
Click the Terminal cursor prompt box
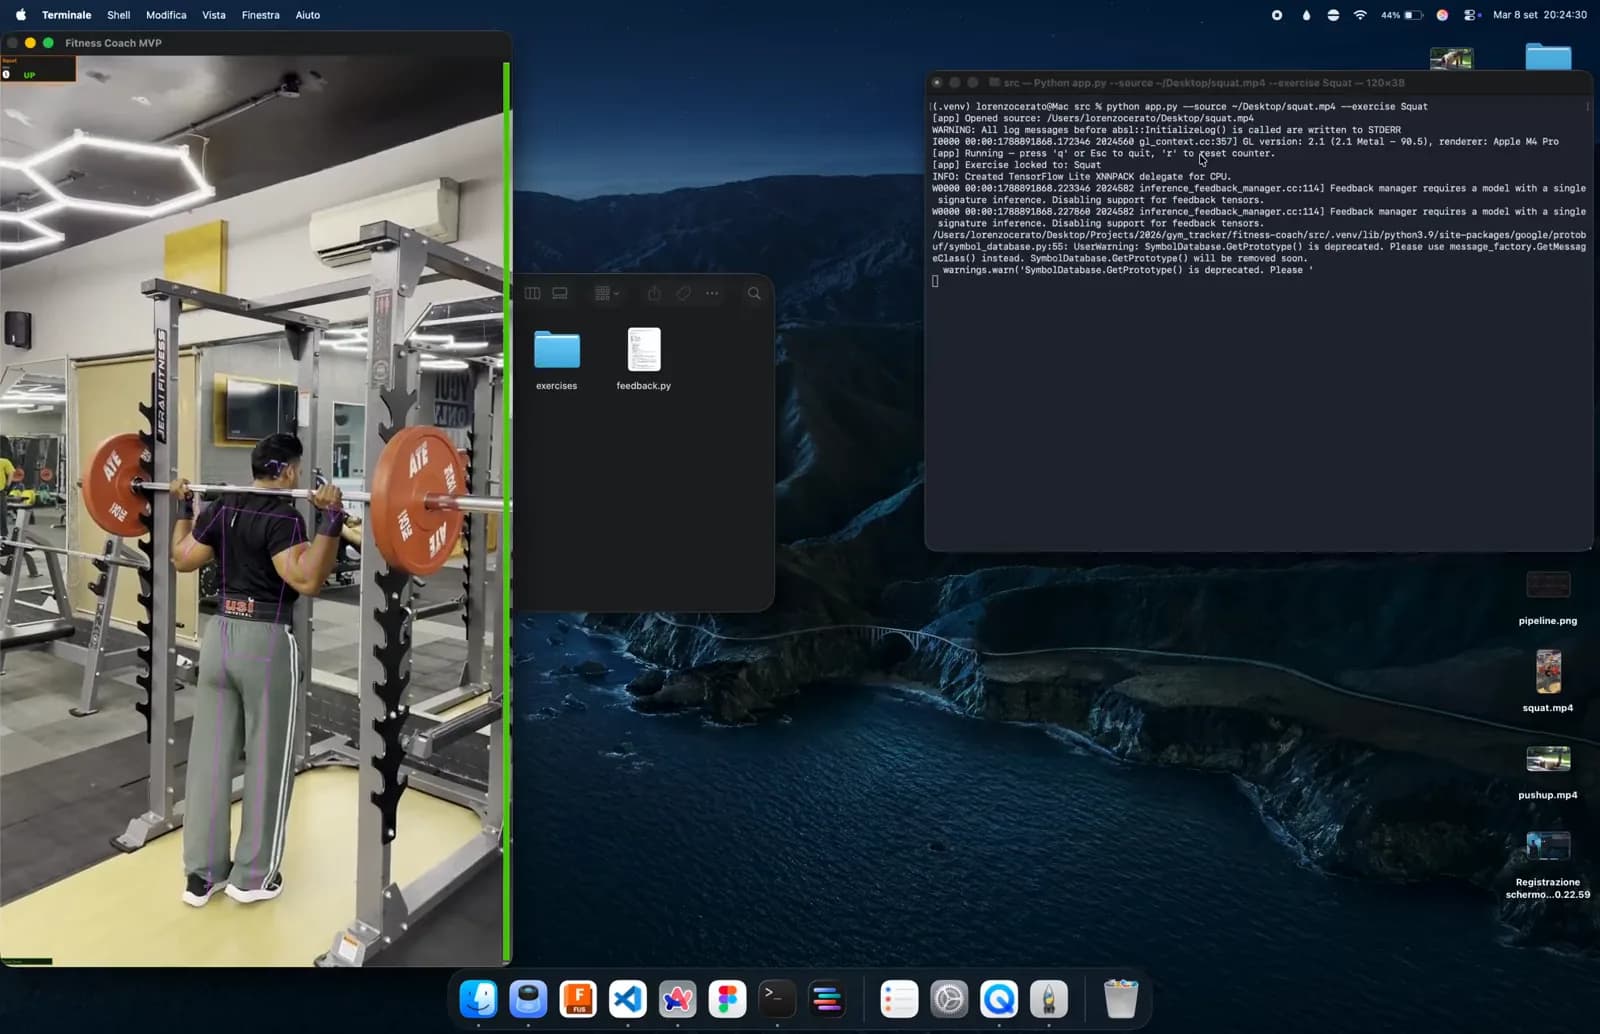(935, 282)
